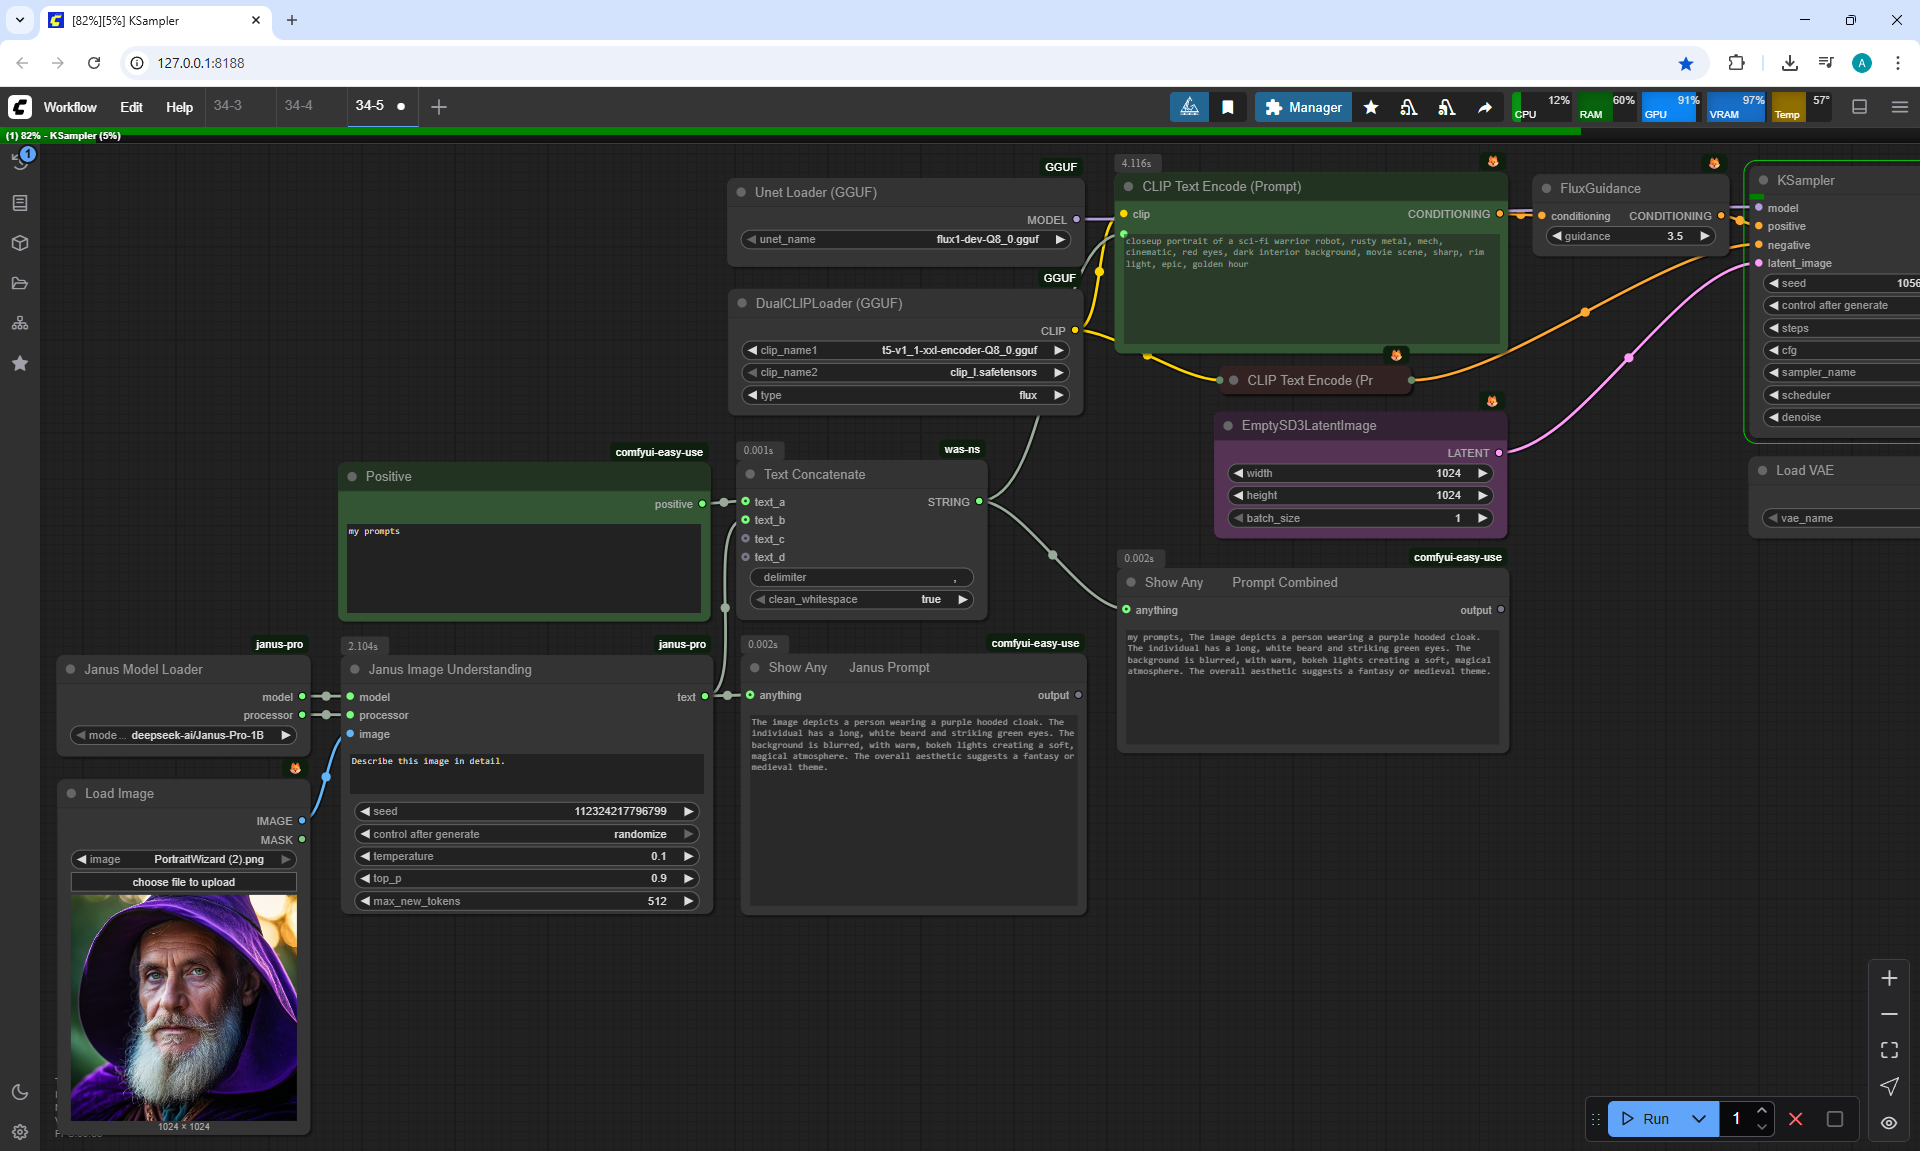Open the Run button dropdown arrow

(x=1698, y=1119)
